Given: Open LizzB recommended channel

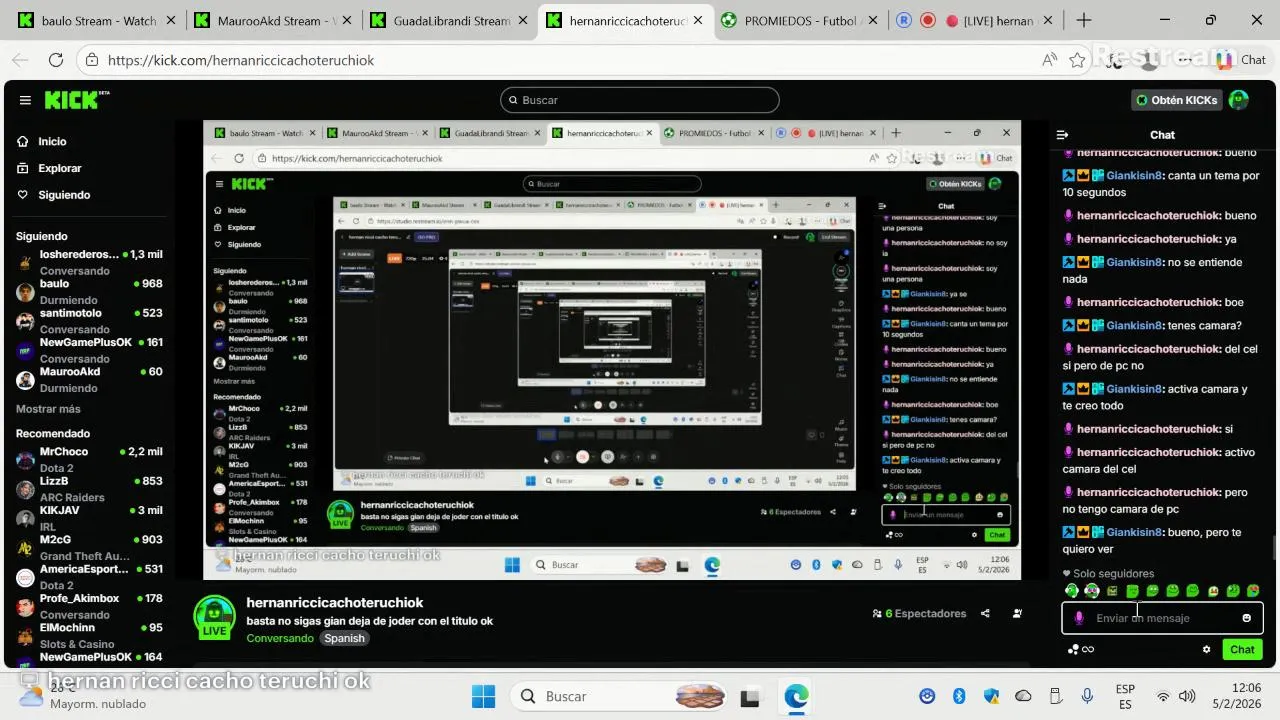Looking at the screenshot, I should (89, 488).
